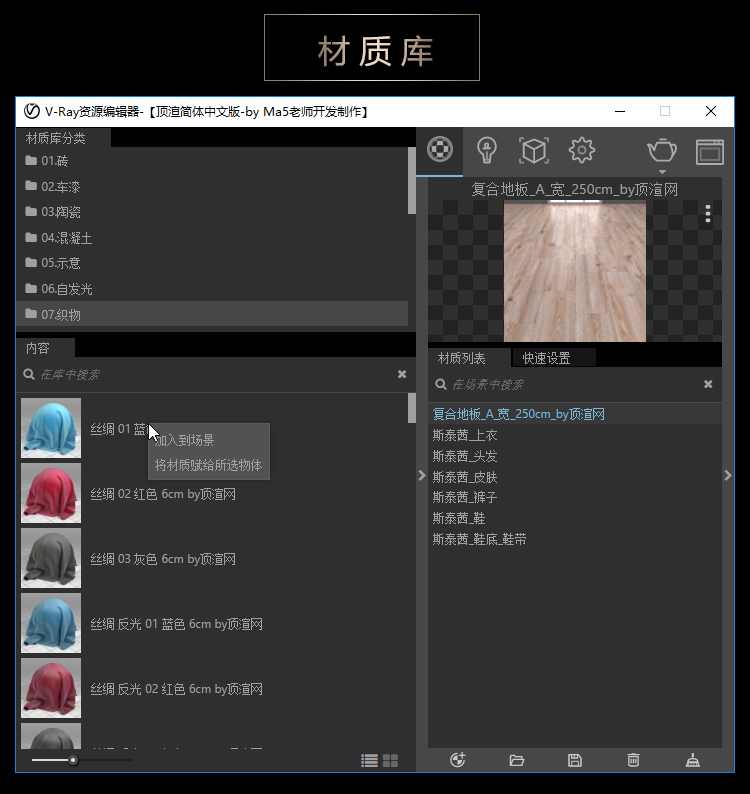The height and width of the screenshot is (794, 750).
Task: Open the frame buffer window icon
Action: click(709, 152)
